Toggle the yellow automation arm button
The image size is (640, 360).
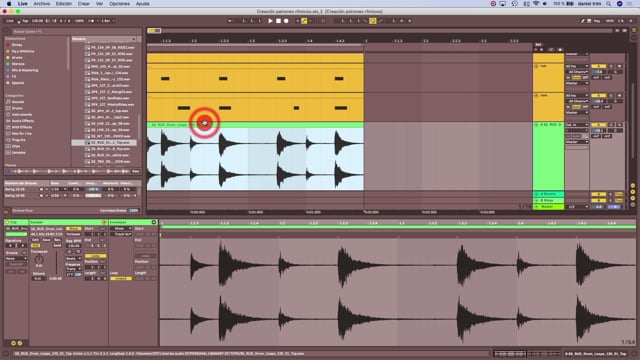pos(304,21)
